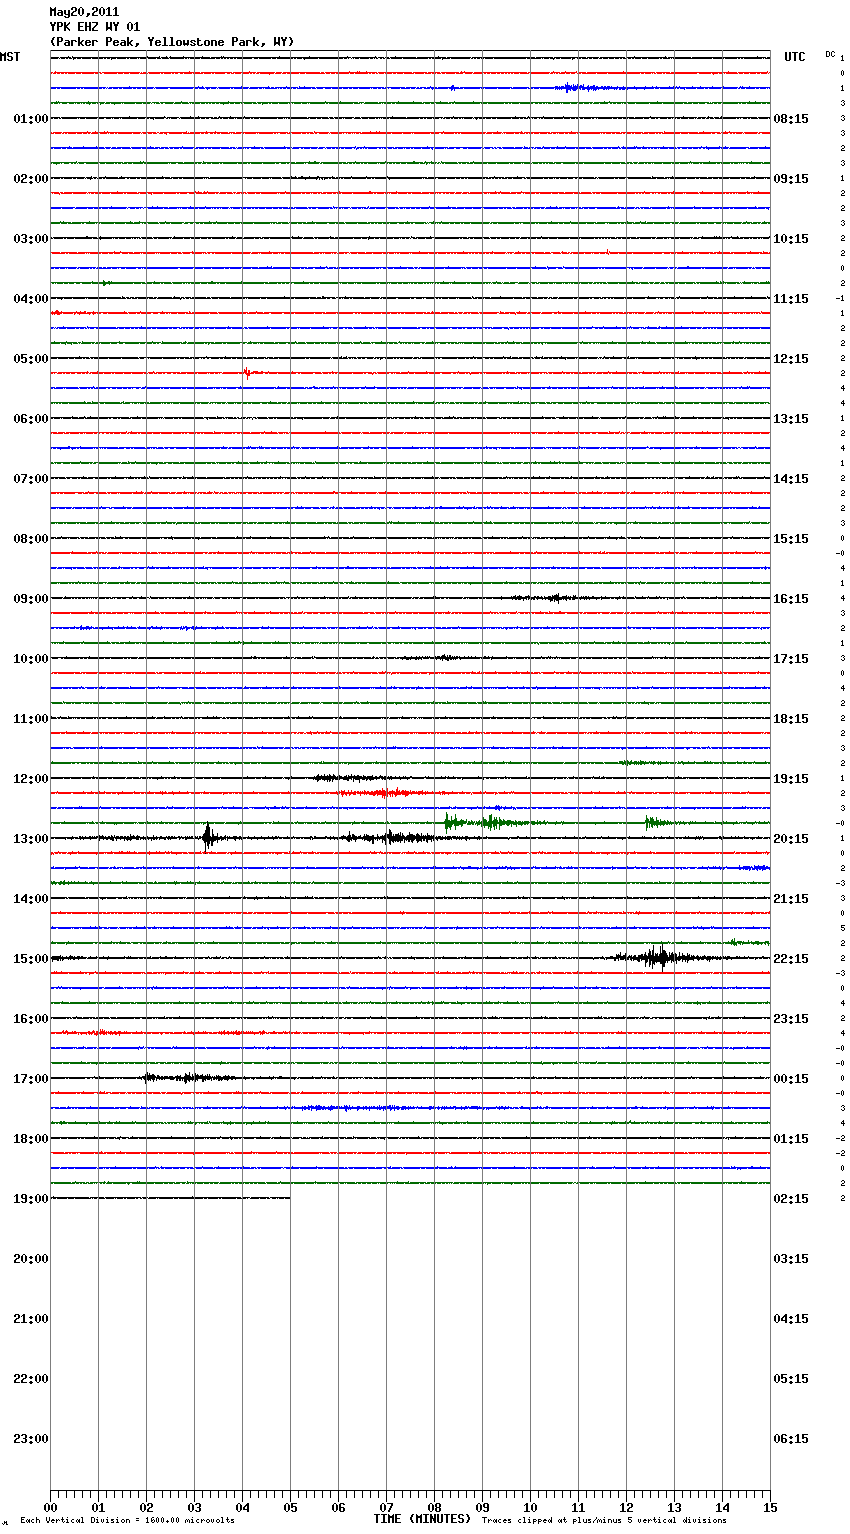
Task: Click the 16:15 UTC time label
Action: (791, 599)
